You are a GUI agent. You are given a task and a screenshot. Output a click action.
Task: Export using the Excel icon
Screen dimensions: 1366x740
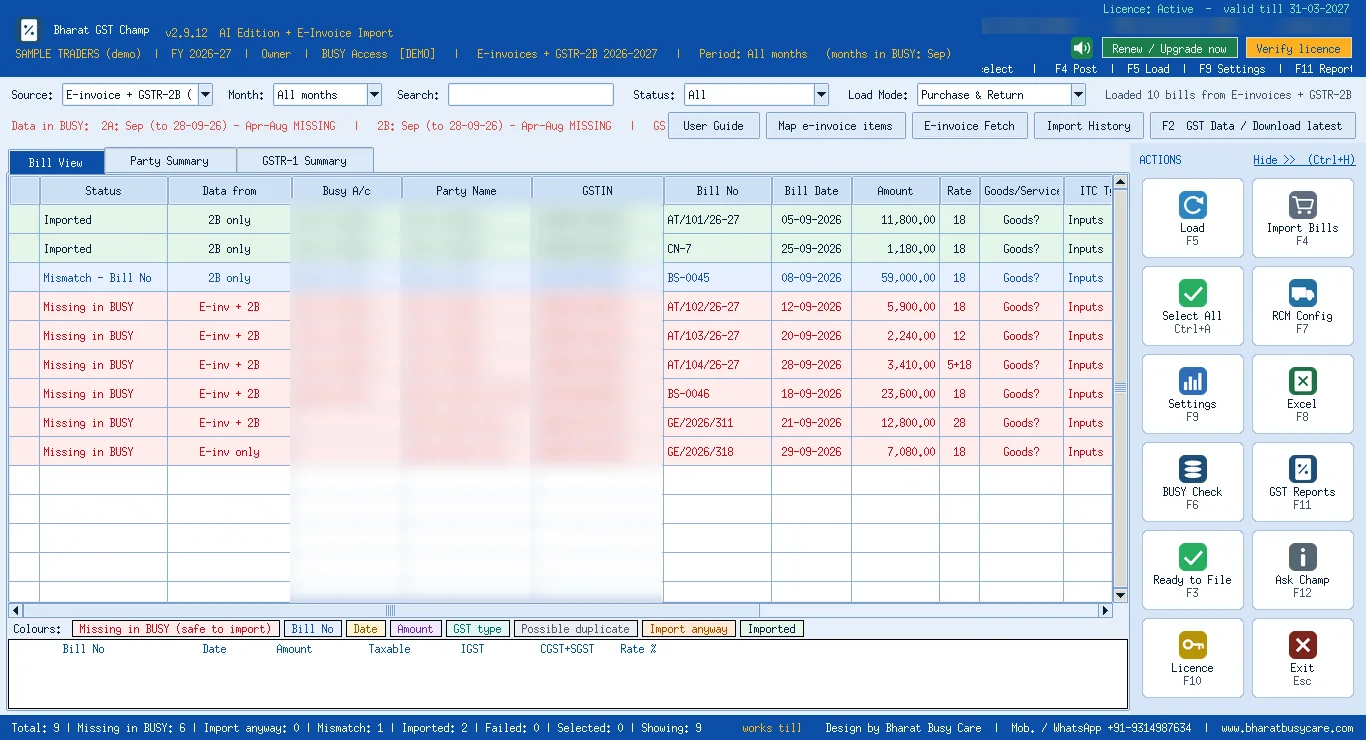[x=1302, y=381]
